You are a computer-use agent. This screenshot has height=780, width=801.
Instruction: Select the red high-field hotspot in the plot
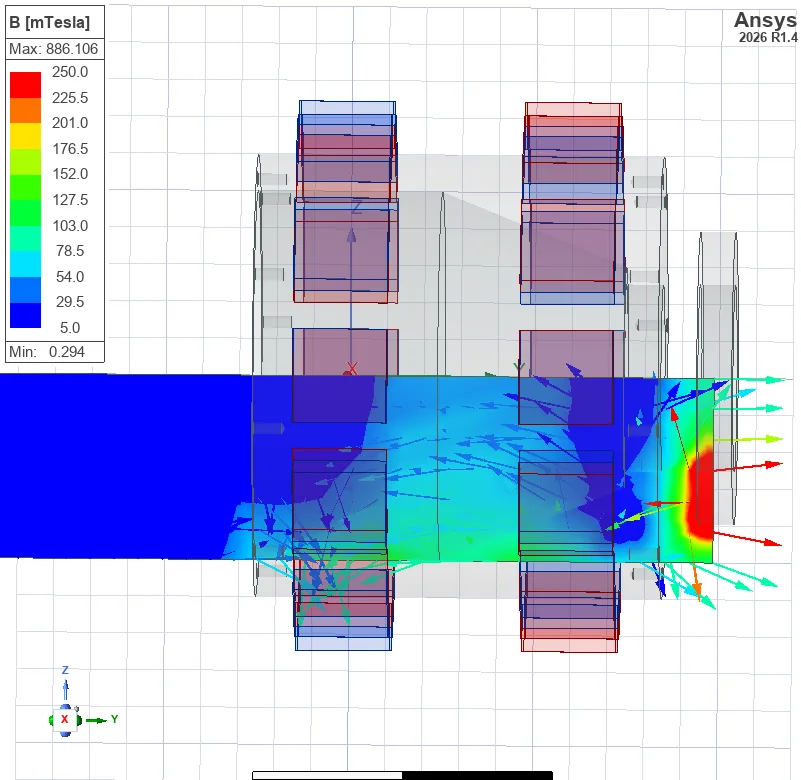(x=700, y=494)
